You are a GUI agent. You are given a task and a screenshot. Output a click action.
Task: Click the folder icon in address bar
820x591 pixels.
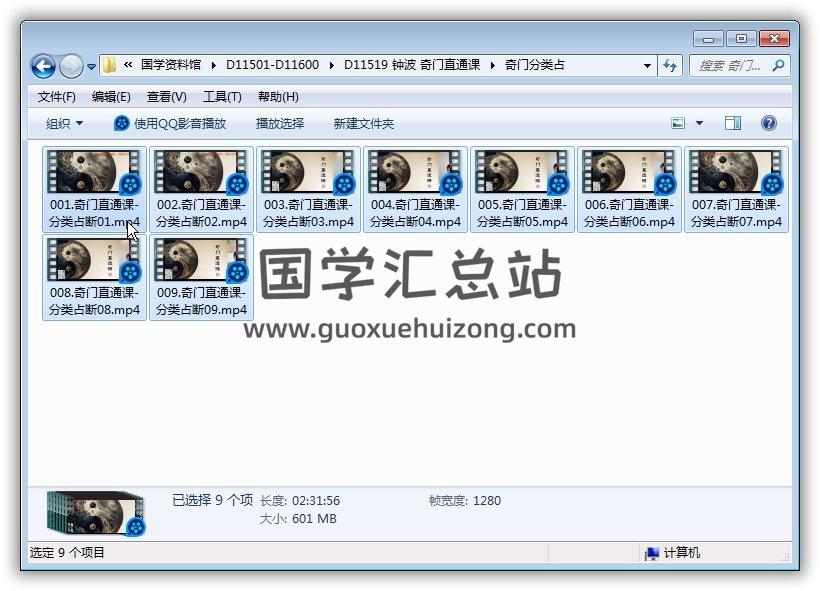[109, 65]
